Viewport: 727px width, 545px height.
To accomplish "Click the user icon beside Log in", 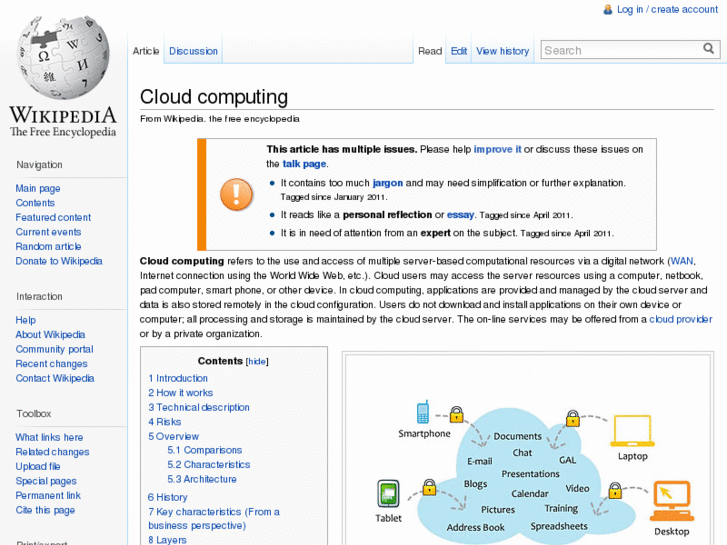I will click(x=607, y=9).
